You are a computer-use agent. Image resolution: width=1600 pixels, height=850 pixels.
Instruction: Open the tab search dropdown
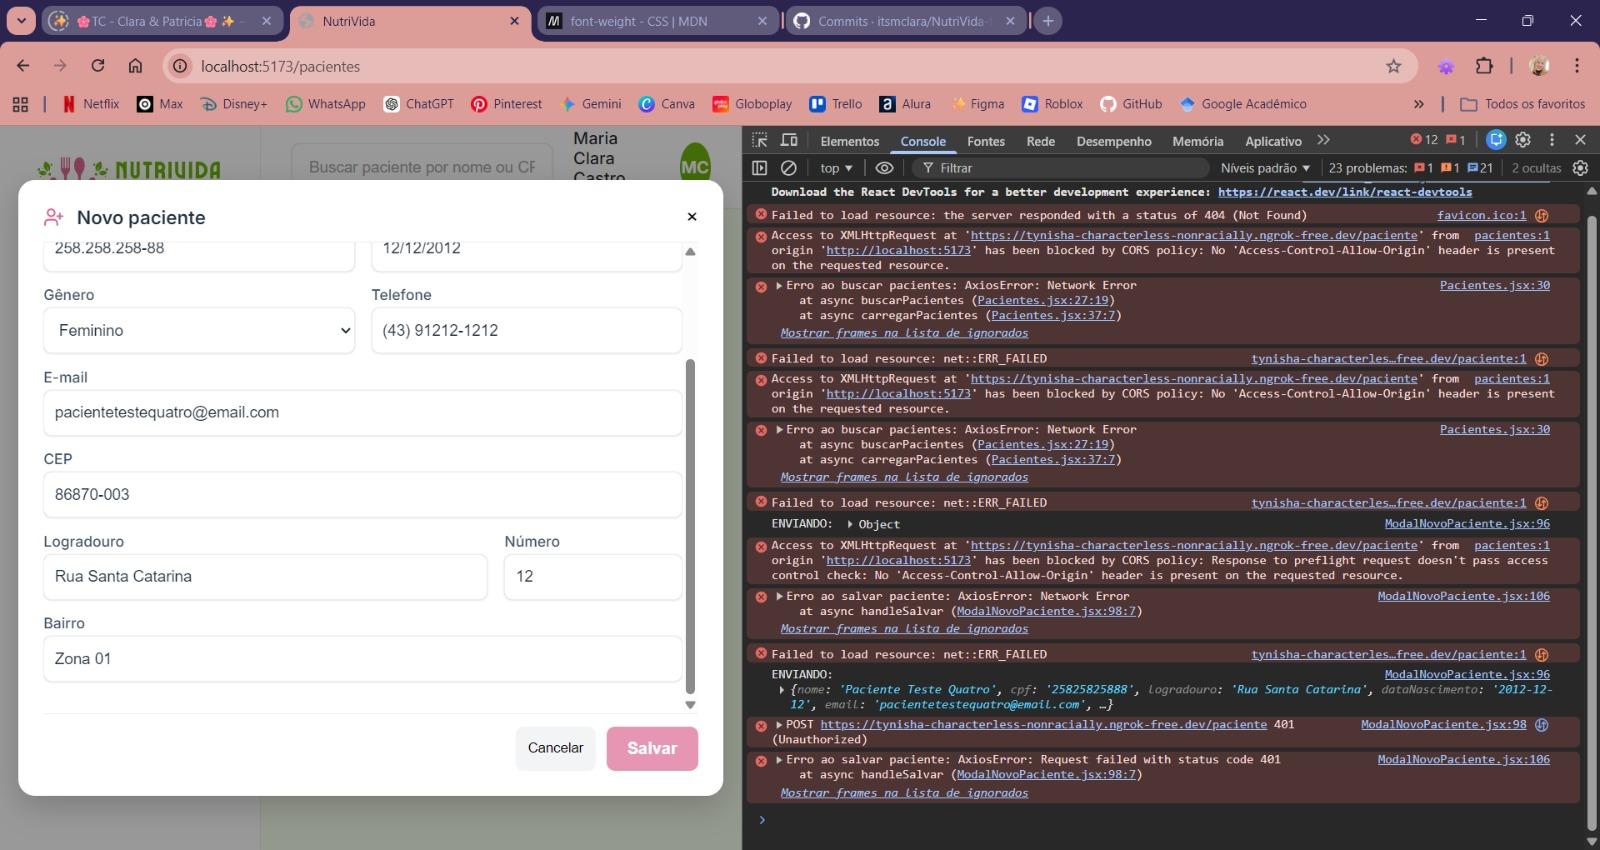click(21, 21)
